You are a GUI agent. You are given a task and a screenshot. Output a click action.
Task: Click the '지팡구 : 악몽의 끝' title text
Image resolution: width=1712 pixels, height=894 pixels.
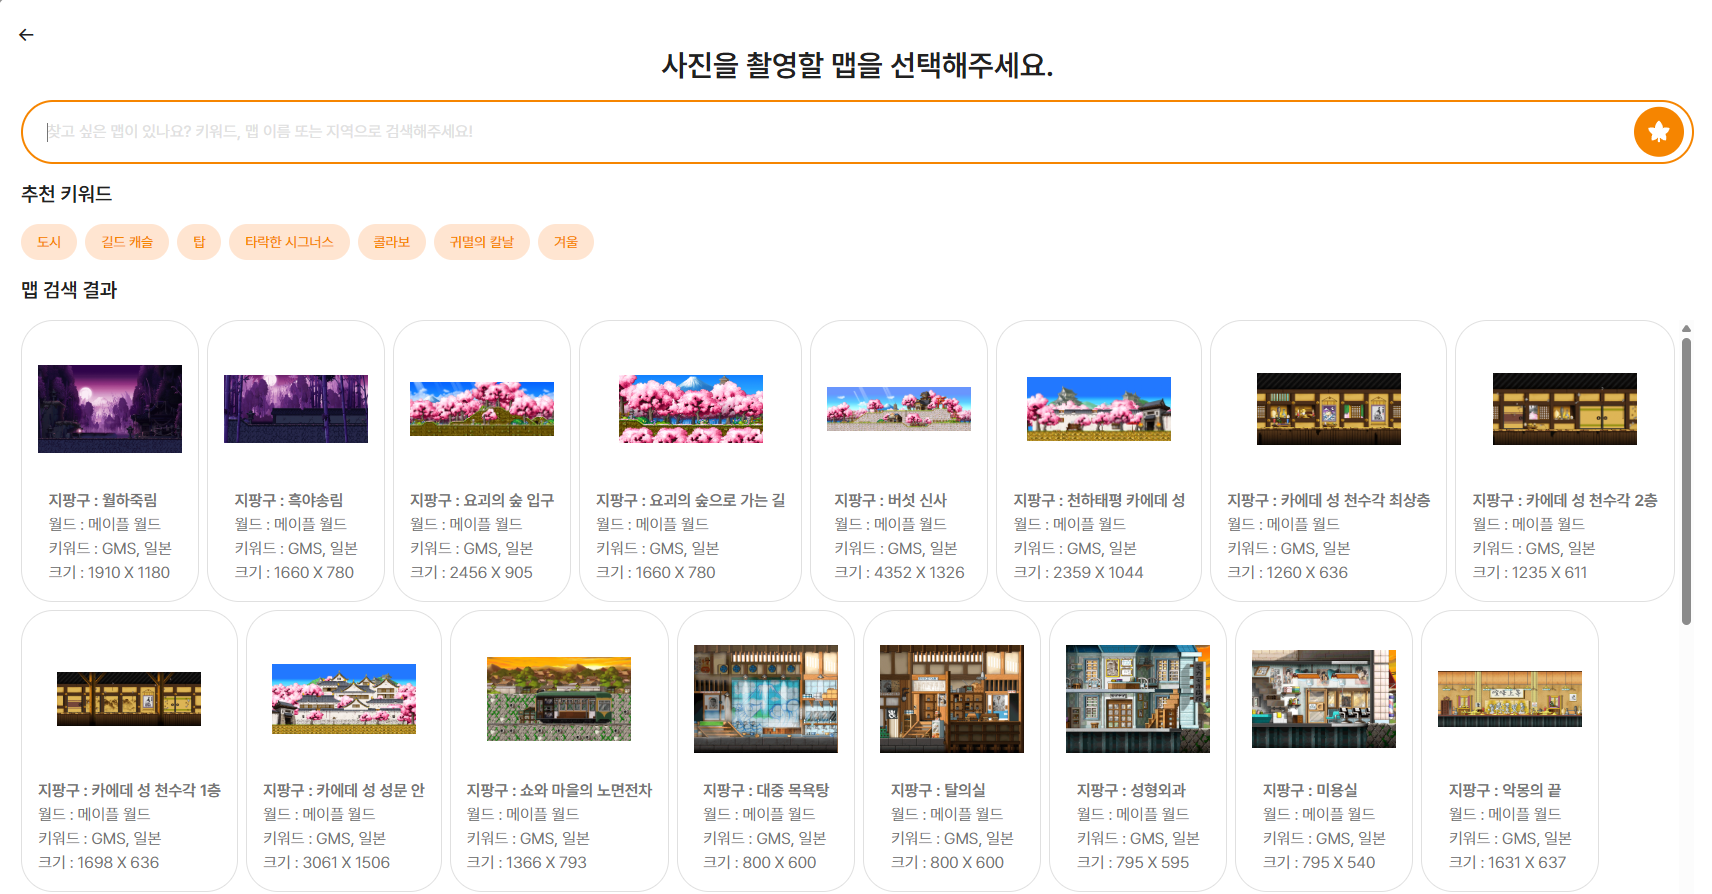pyautogui.click(x=1505, y=790)
